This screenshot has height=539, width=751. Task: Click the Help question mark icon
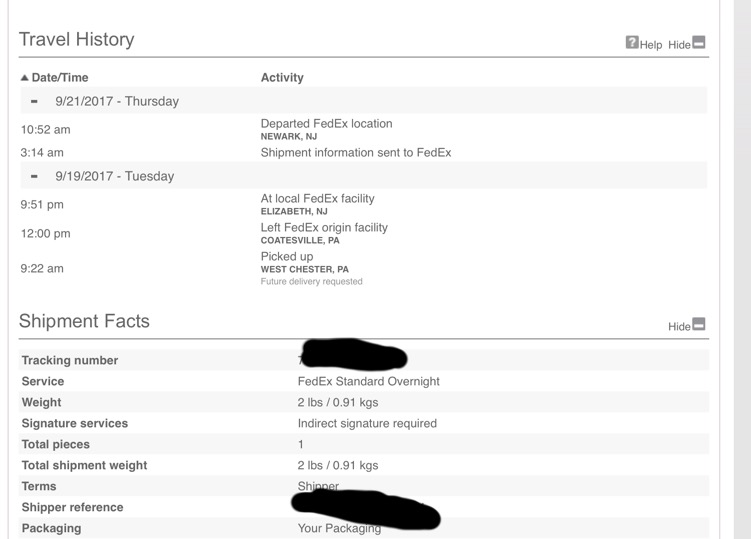(x=632, y=42)
